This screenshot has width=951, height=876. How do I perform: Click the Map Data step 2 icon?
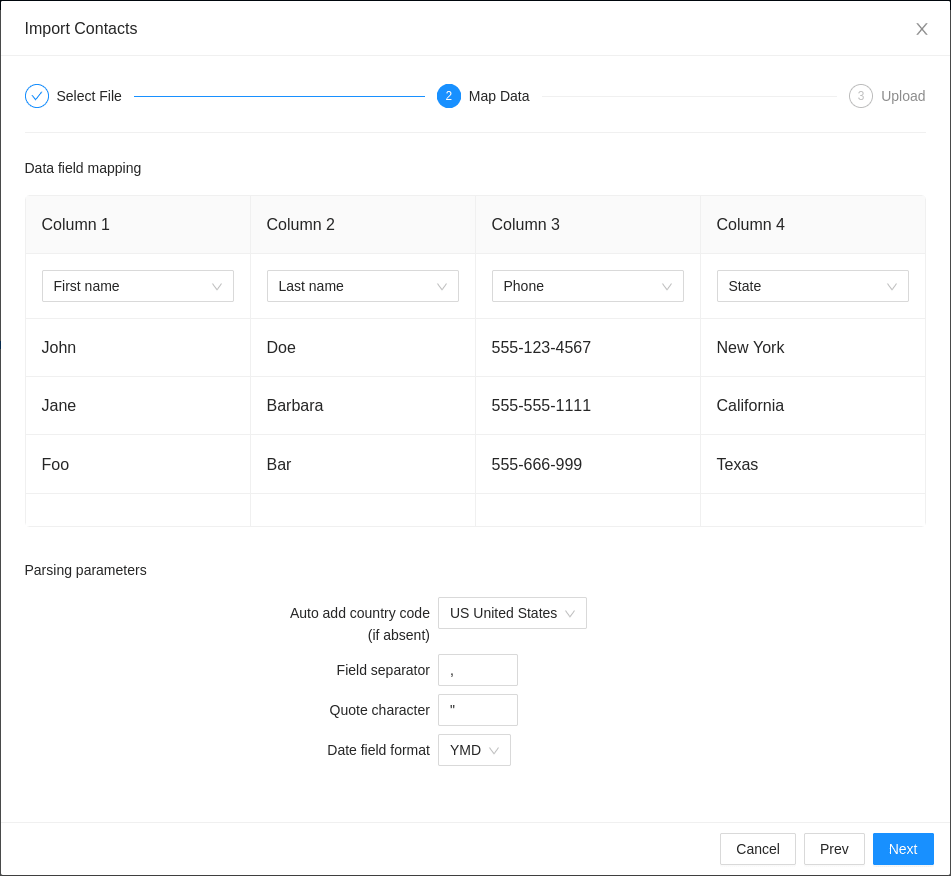point(449,96)
